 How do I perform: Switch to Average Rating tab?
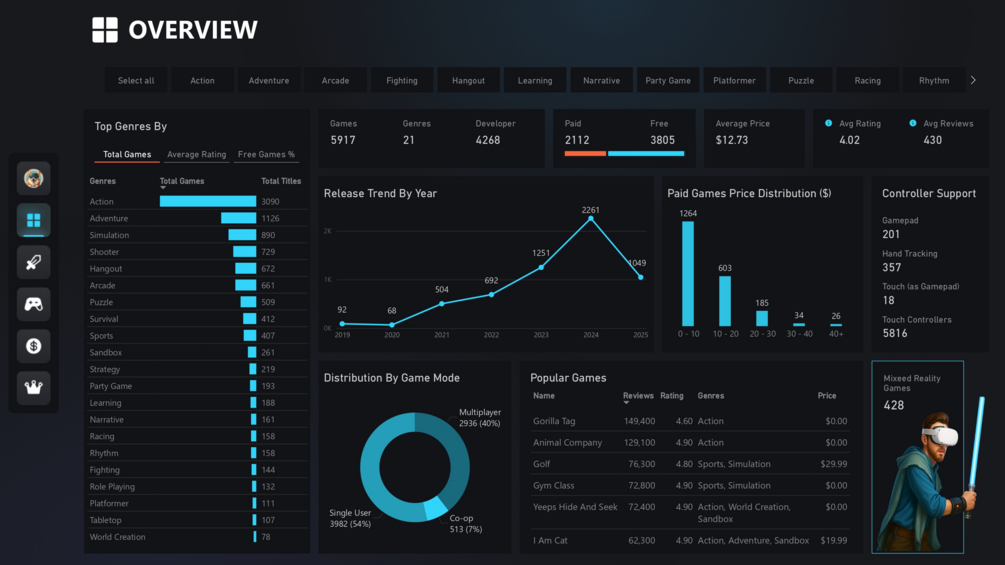196,154
